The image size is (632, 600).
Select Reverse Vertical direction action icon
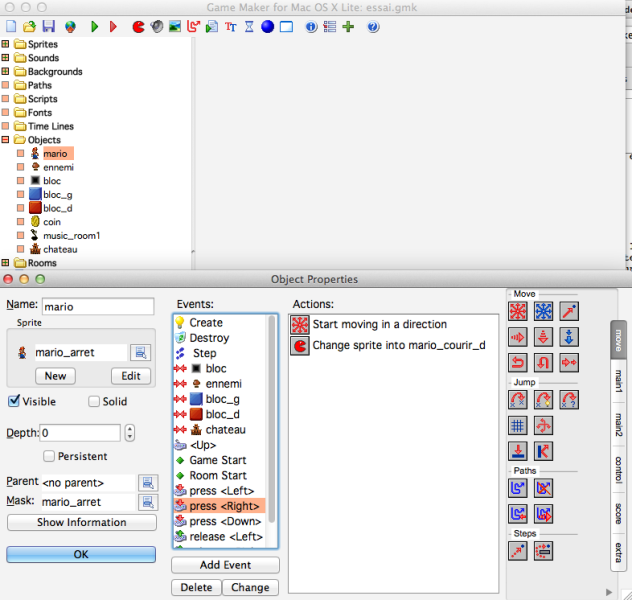[x=543, y=363]
